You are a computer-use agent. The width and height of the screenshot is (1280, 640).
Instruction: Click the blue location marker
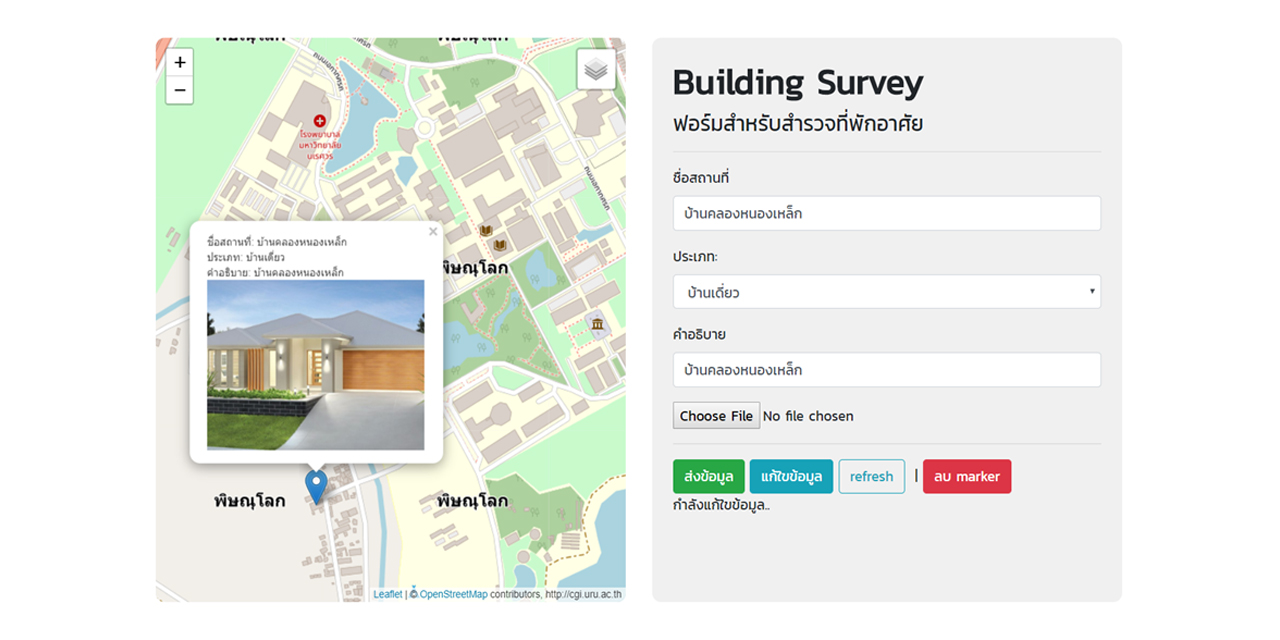(x=316, y=485)
